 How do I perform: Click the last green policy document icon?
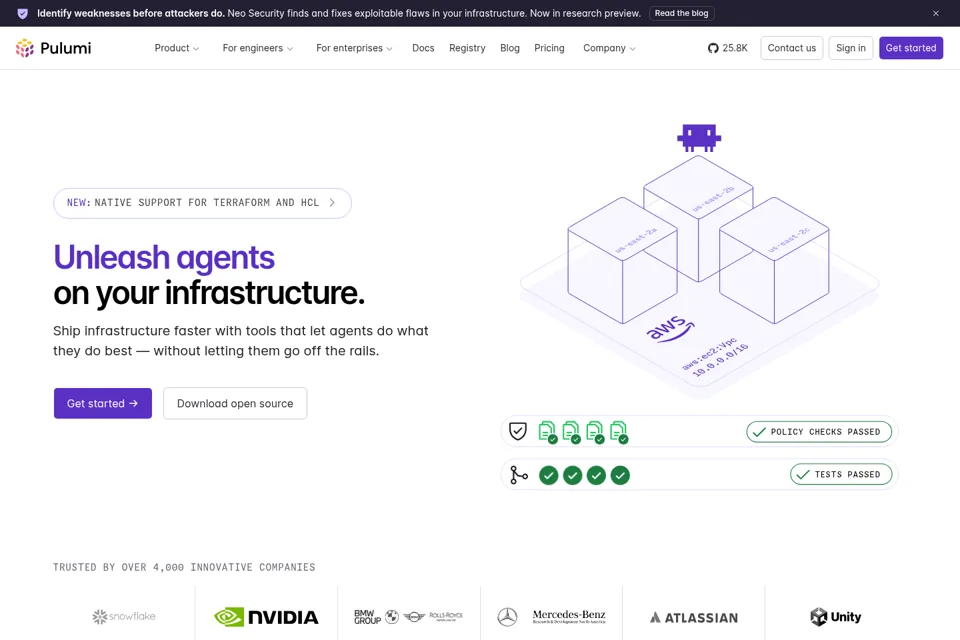click(619, 432)
